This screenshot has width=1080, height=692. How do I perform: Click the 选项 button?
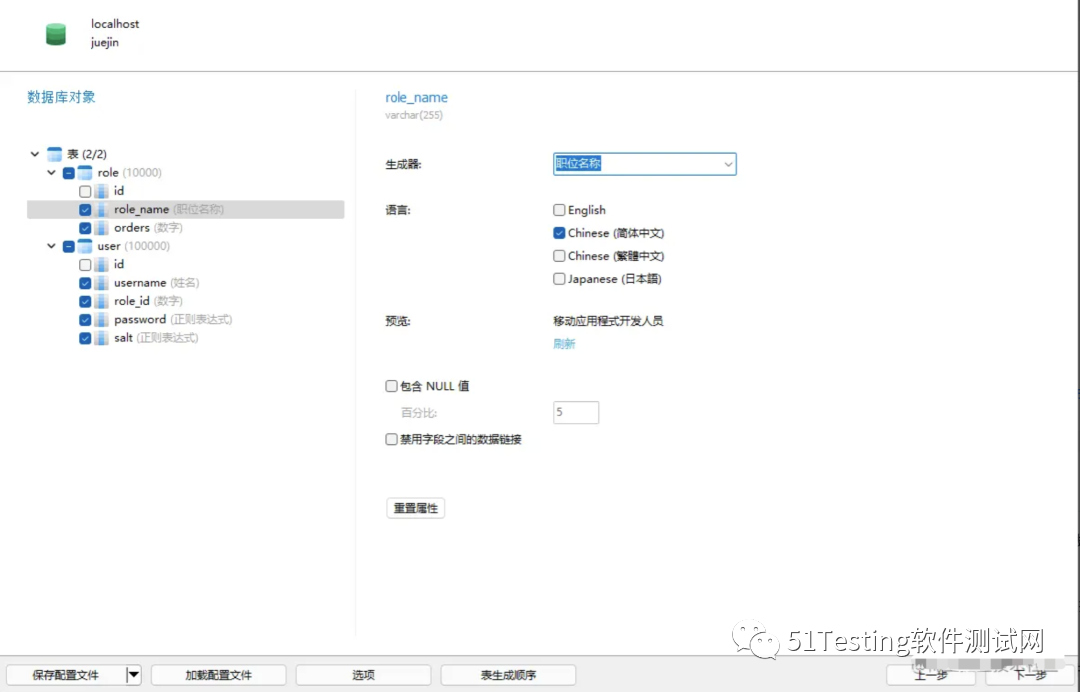click(x=362, y=675)
